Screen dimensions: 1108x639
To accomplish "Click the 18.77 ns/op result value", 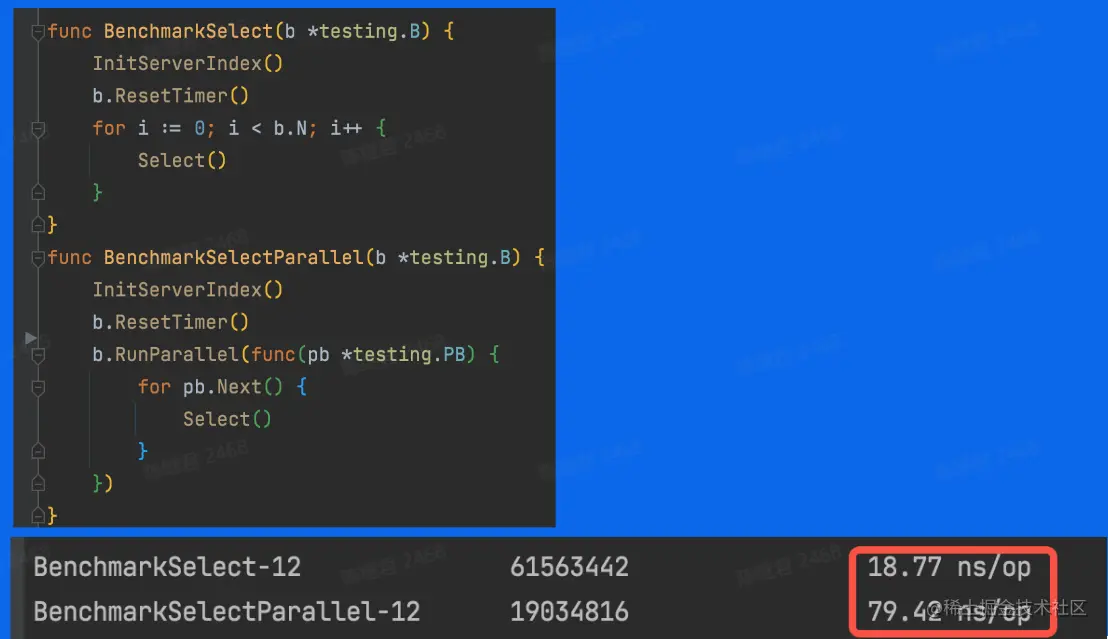I will click(x=949, y=567).
